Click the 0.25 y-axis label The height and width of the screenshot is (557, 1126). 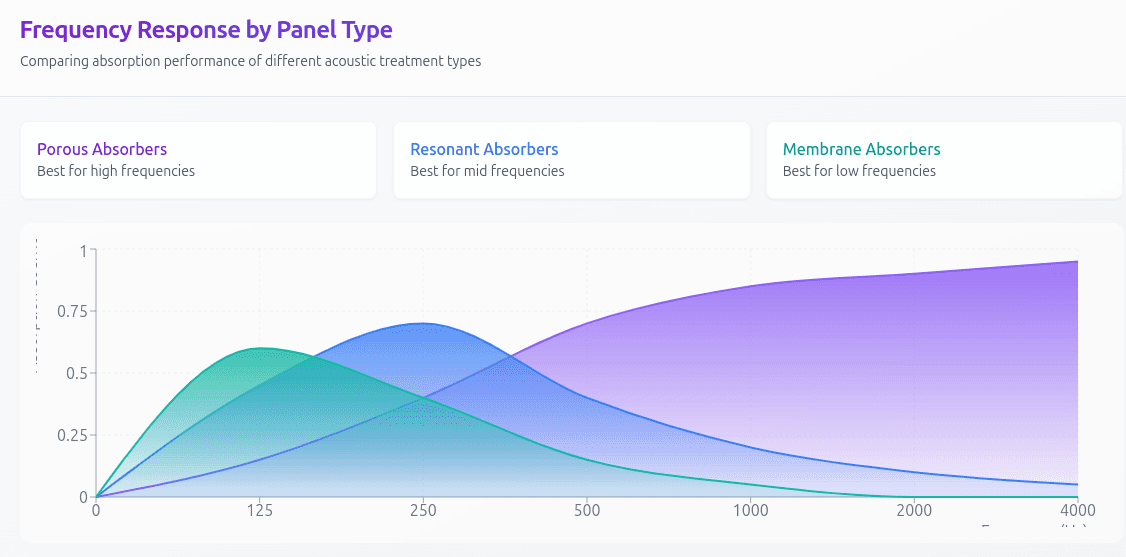click(70, 435)
